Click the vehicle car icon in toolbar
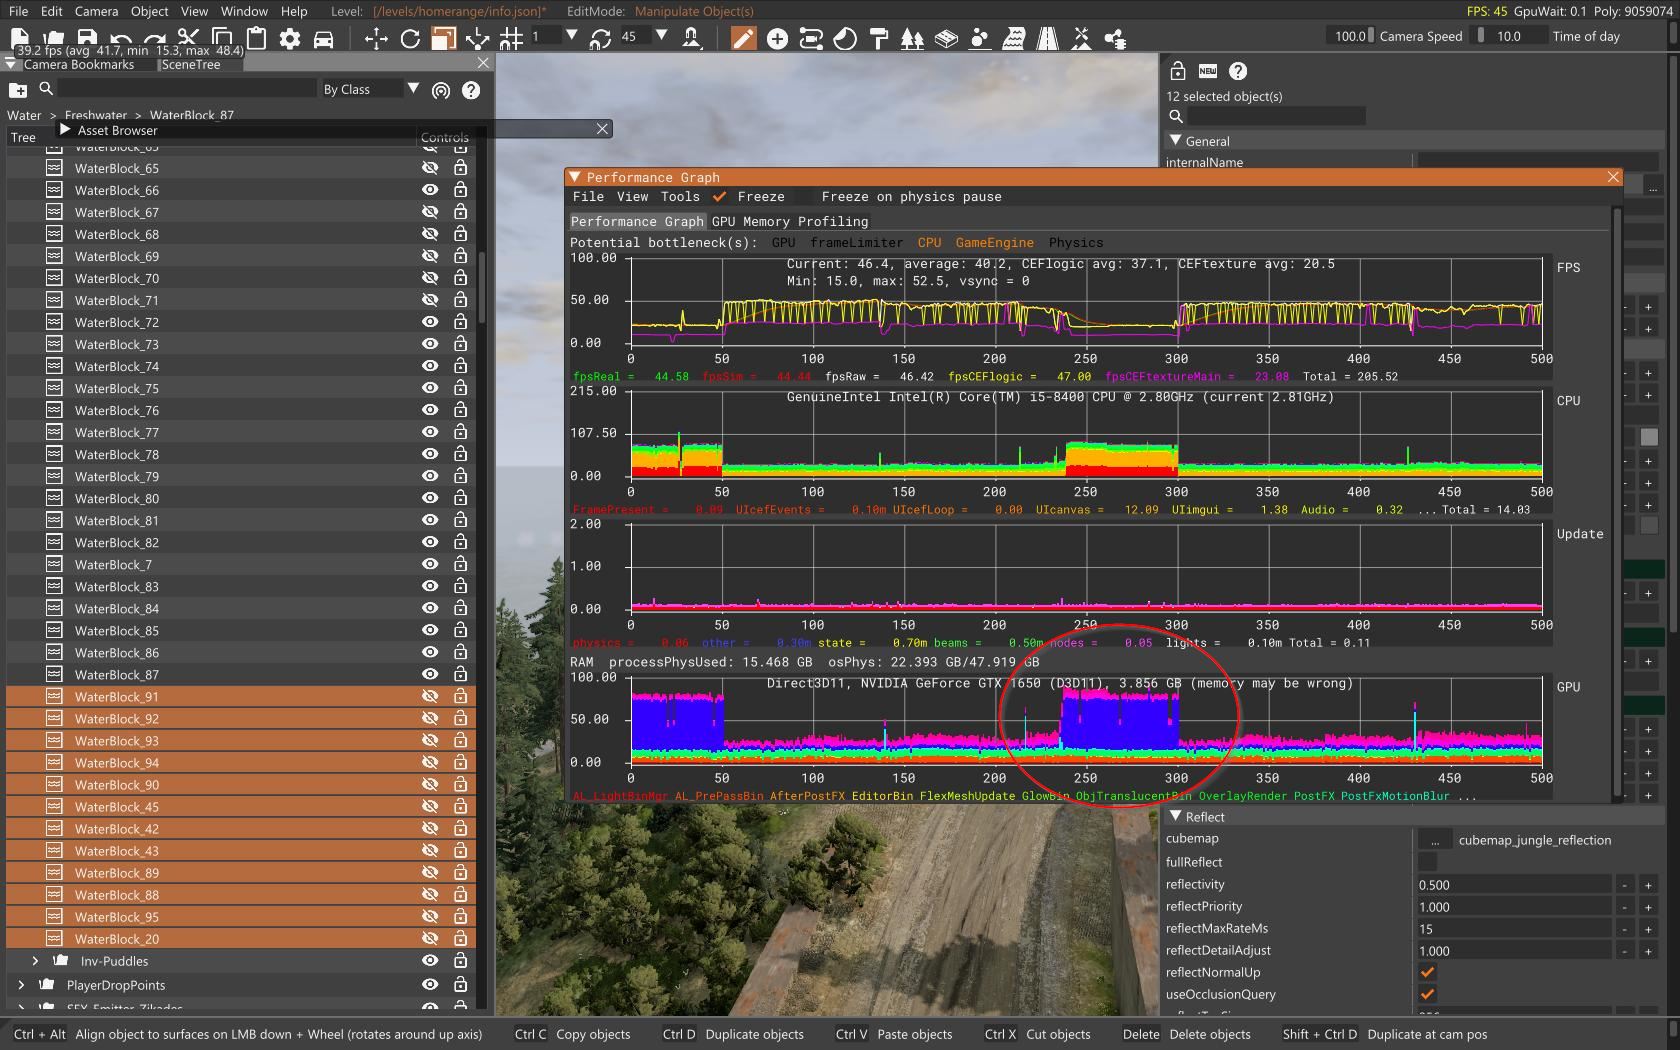This screenshot has height=1050, width=1680. coord(323,39)
